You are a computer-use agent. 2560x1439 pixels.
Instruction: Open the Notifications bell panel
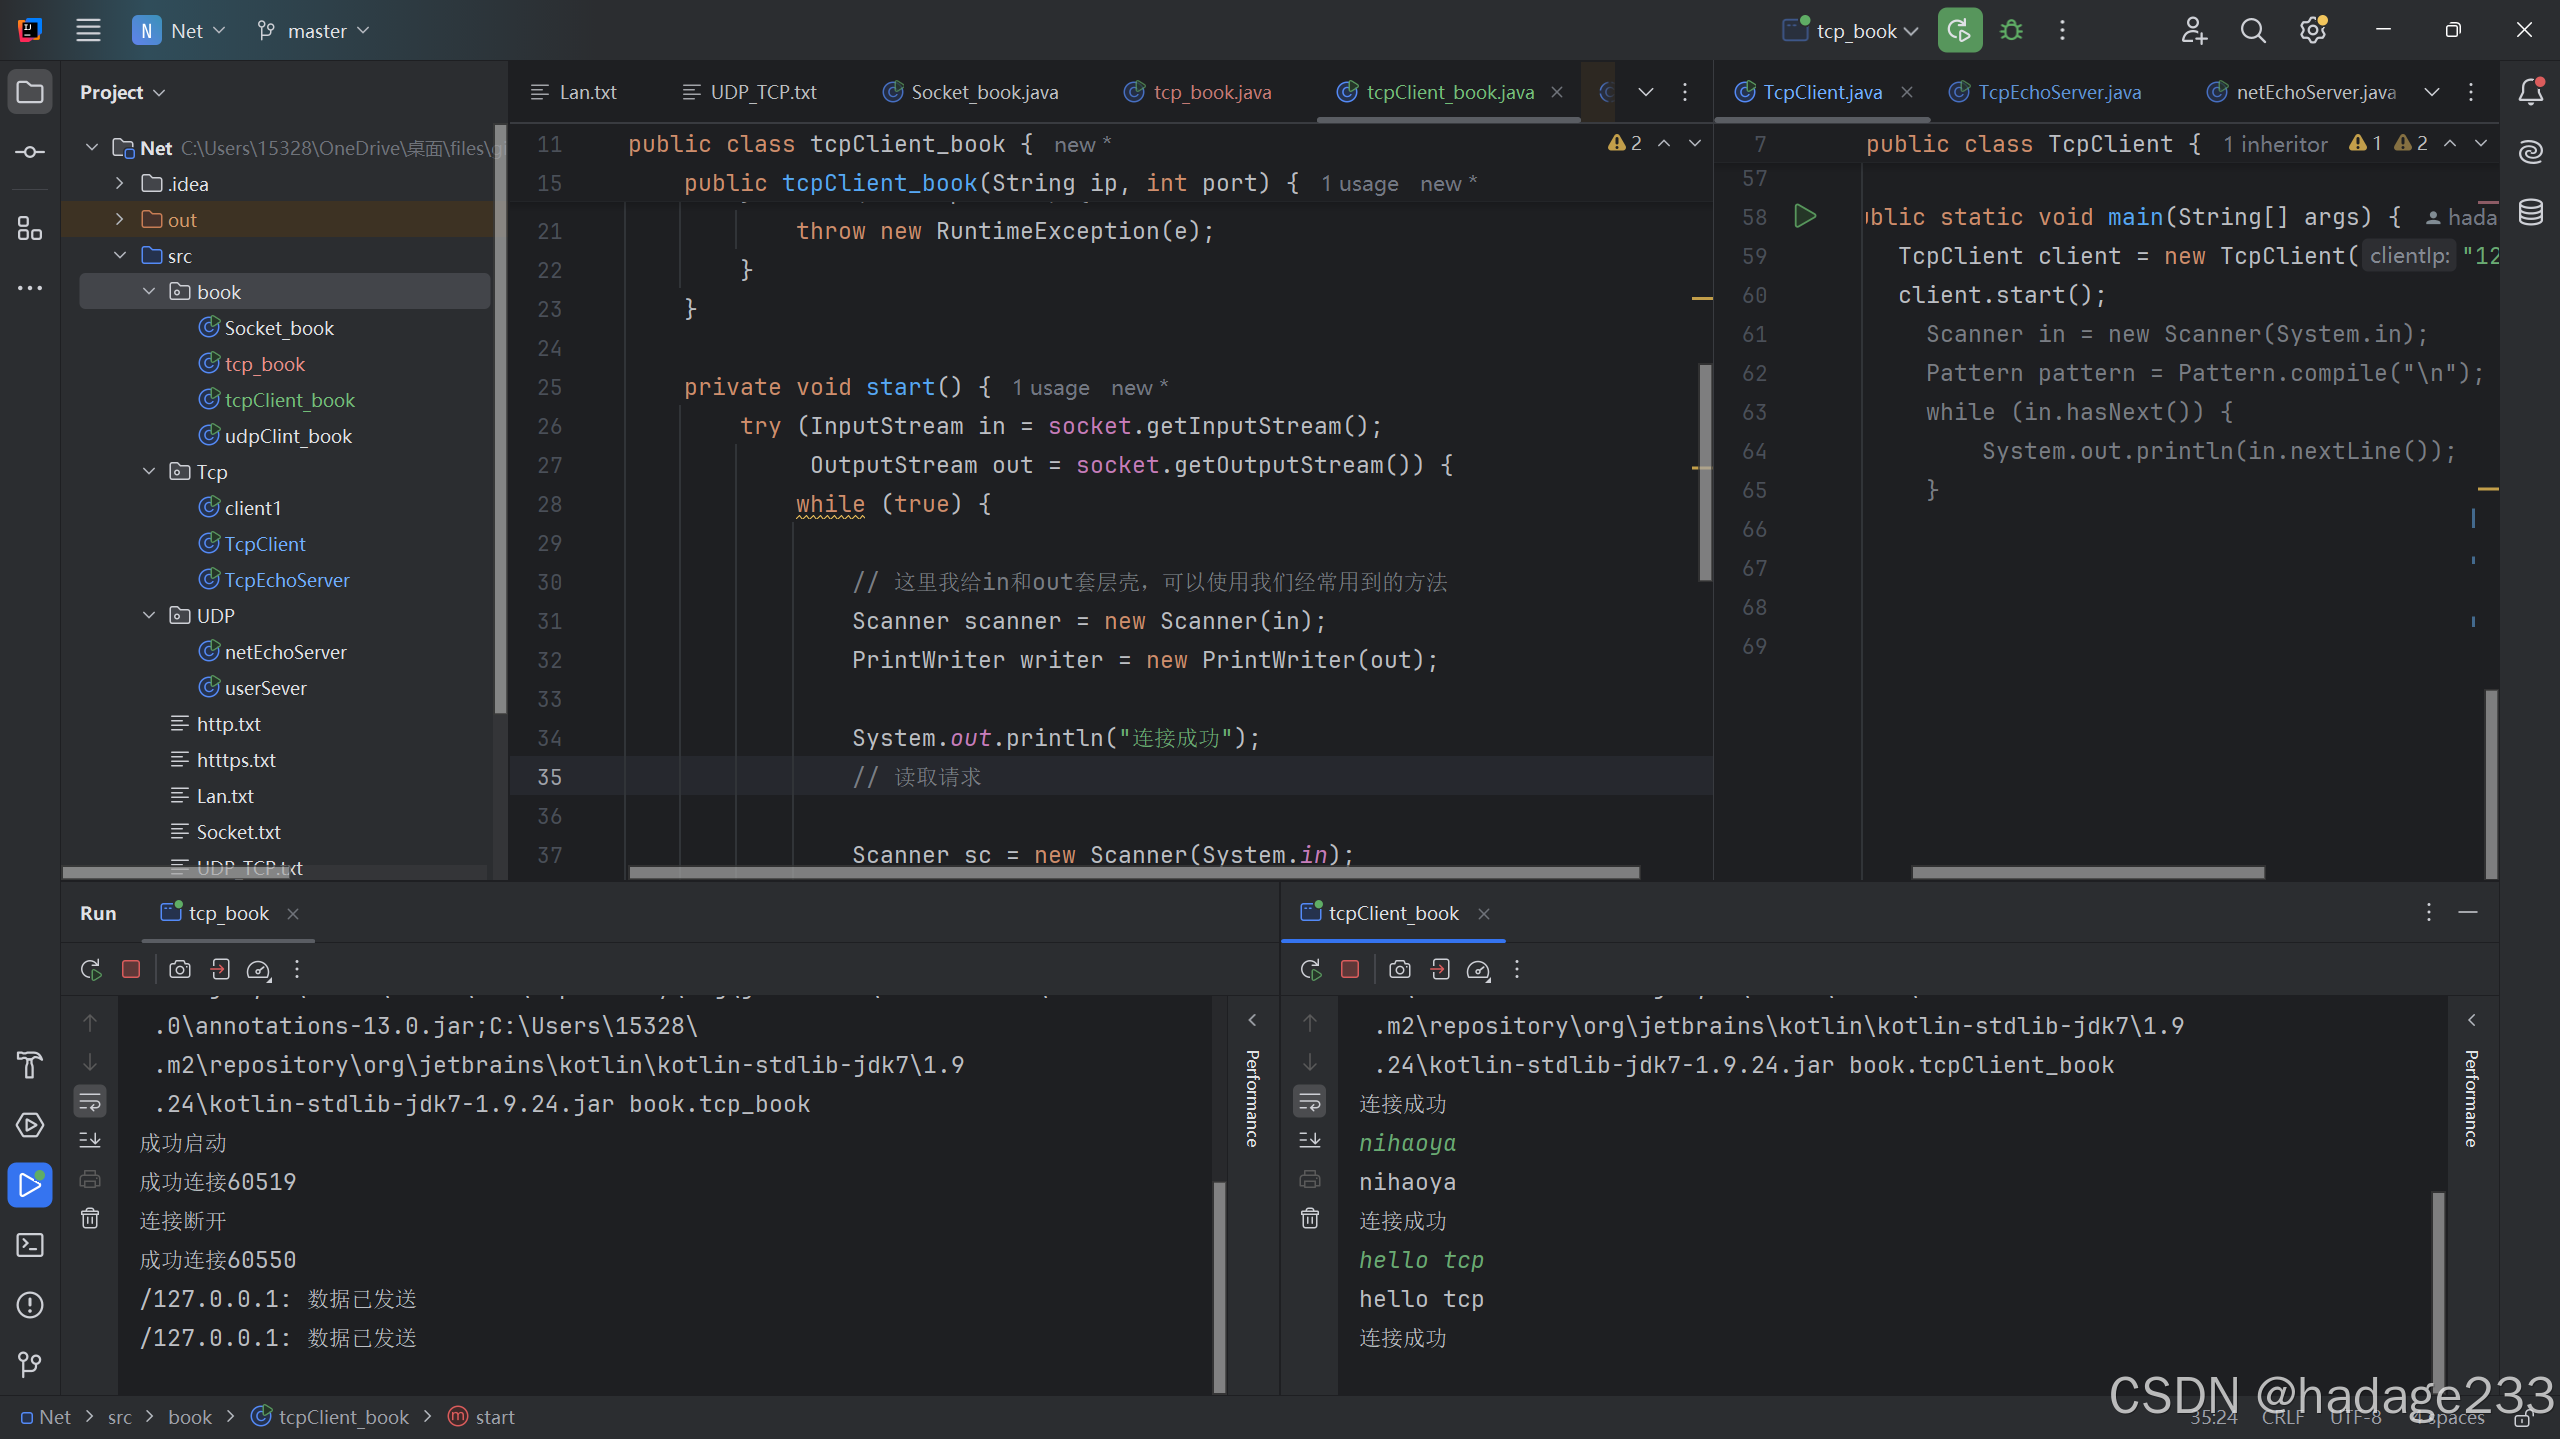pos(2531,92)
